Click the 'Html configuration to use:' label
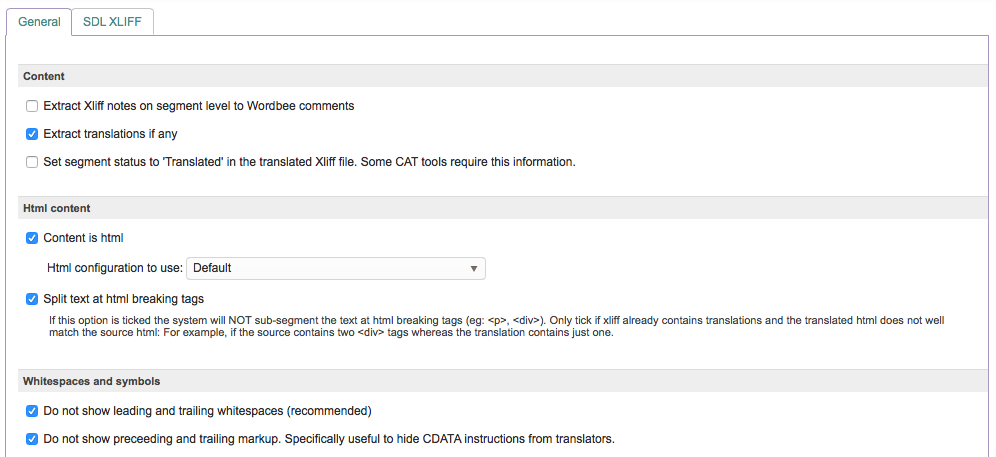Screen dimensions: 996x457 pos(114,268)
